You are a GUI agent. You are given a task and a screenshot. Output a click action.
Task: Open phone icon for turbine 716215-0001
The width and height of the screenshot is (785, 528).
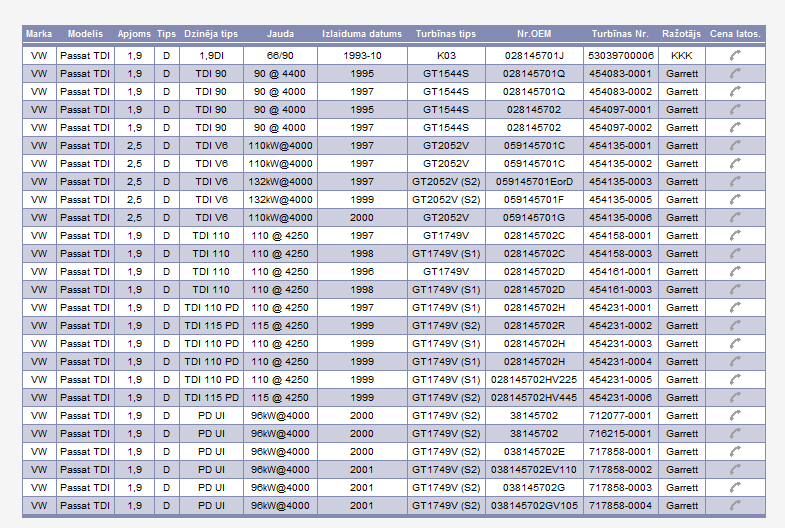735,434
